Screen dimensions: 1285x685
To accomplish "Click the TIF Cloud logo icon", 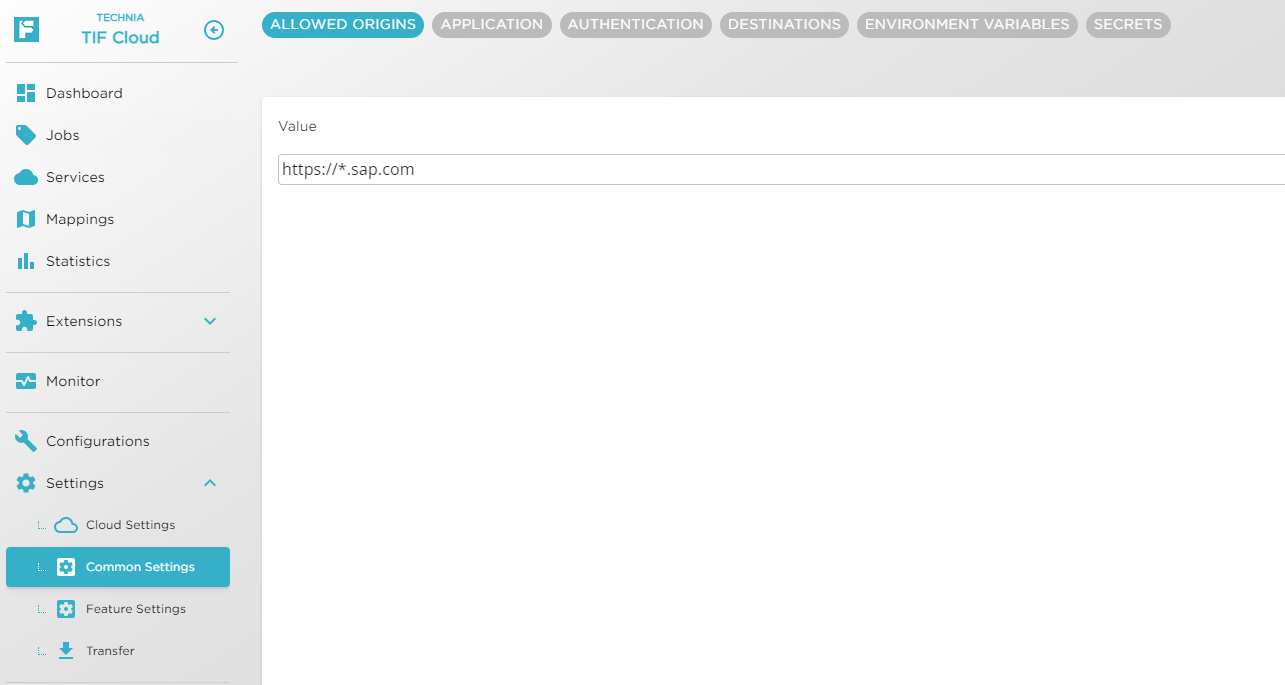I will pyautogui.click(x=27, y=29).
